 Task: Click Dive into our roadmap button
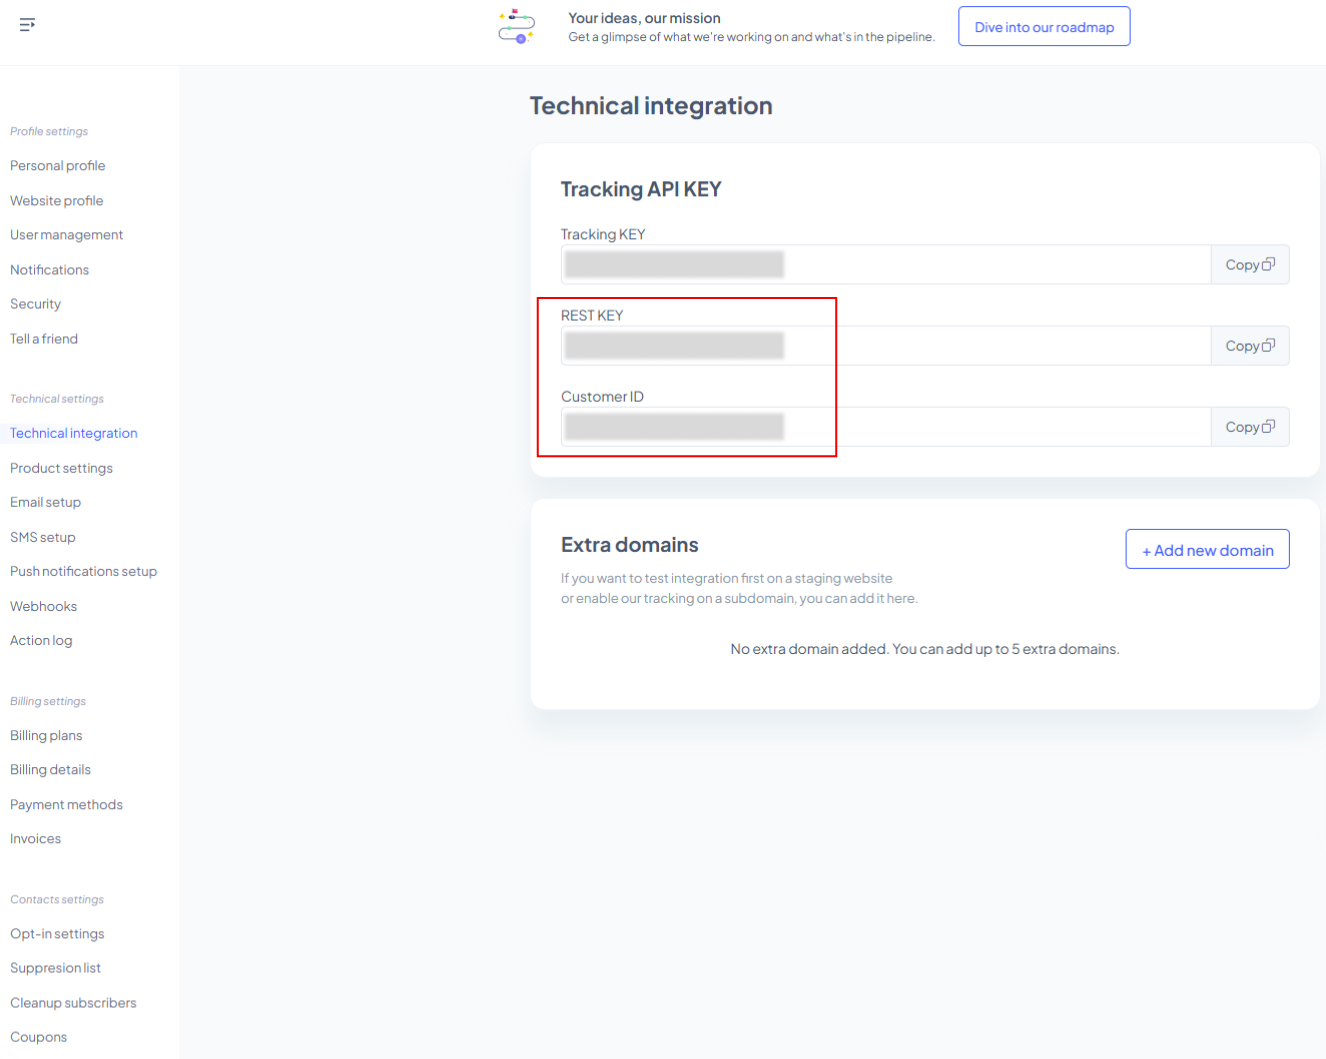coord(1043,27)
